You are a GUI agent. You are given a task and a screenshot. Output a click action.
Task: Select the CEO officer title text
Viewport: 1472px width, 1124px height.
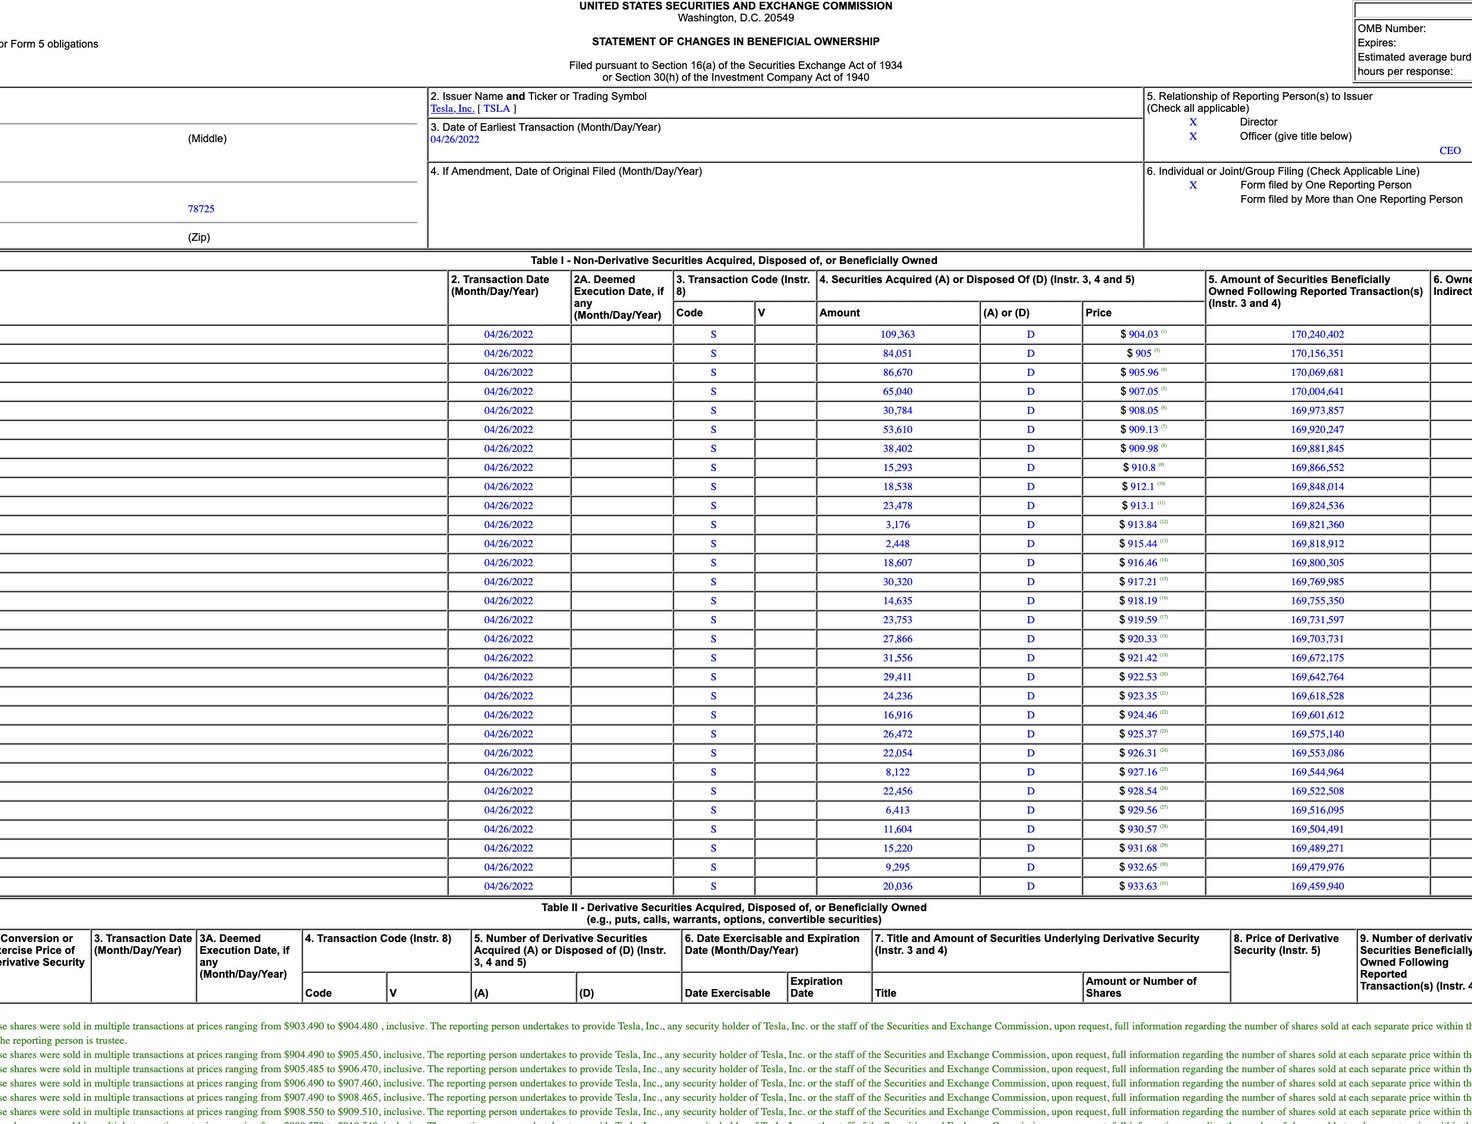[1450, 151]
